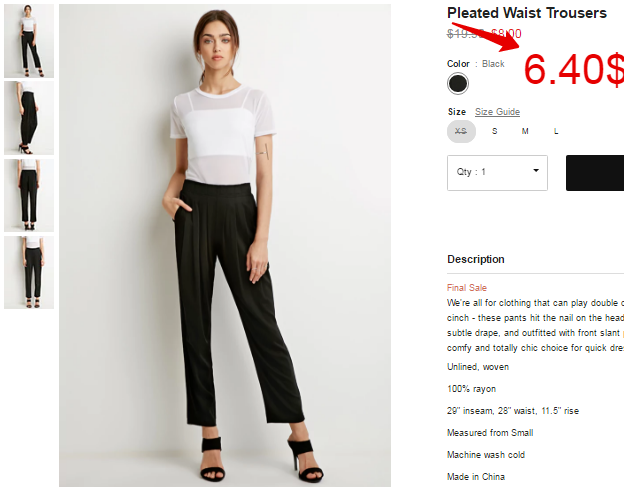This screenshot has width=624, height=487.
Task: Click the quantity dropdown arrow
Action: pos(536,171)
